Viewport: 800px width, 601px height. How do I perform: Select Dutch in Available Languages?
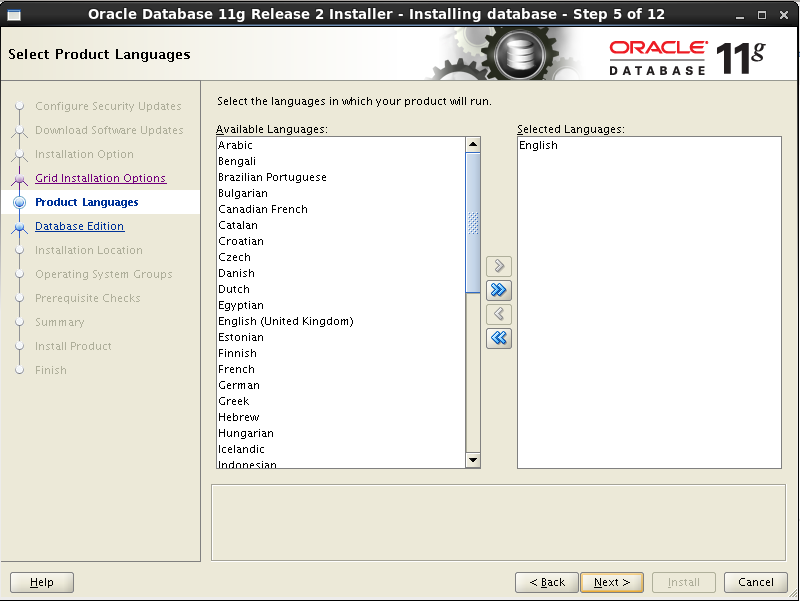click(341, 289)
